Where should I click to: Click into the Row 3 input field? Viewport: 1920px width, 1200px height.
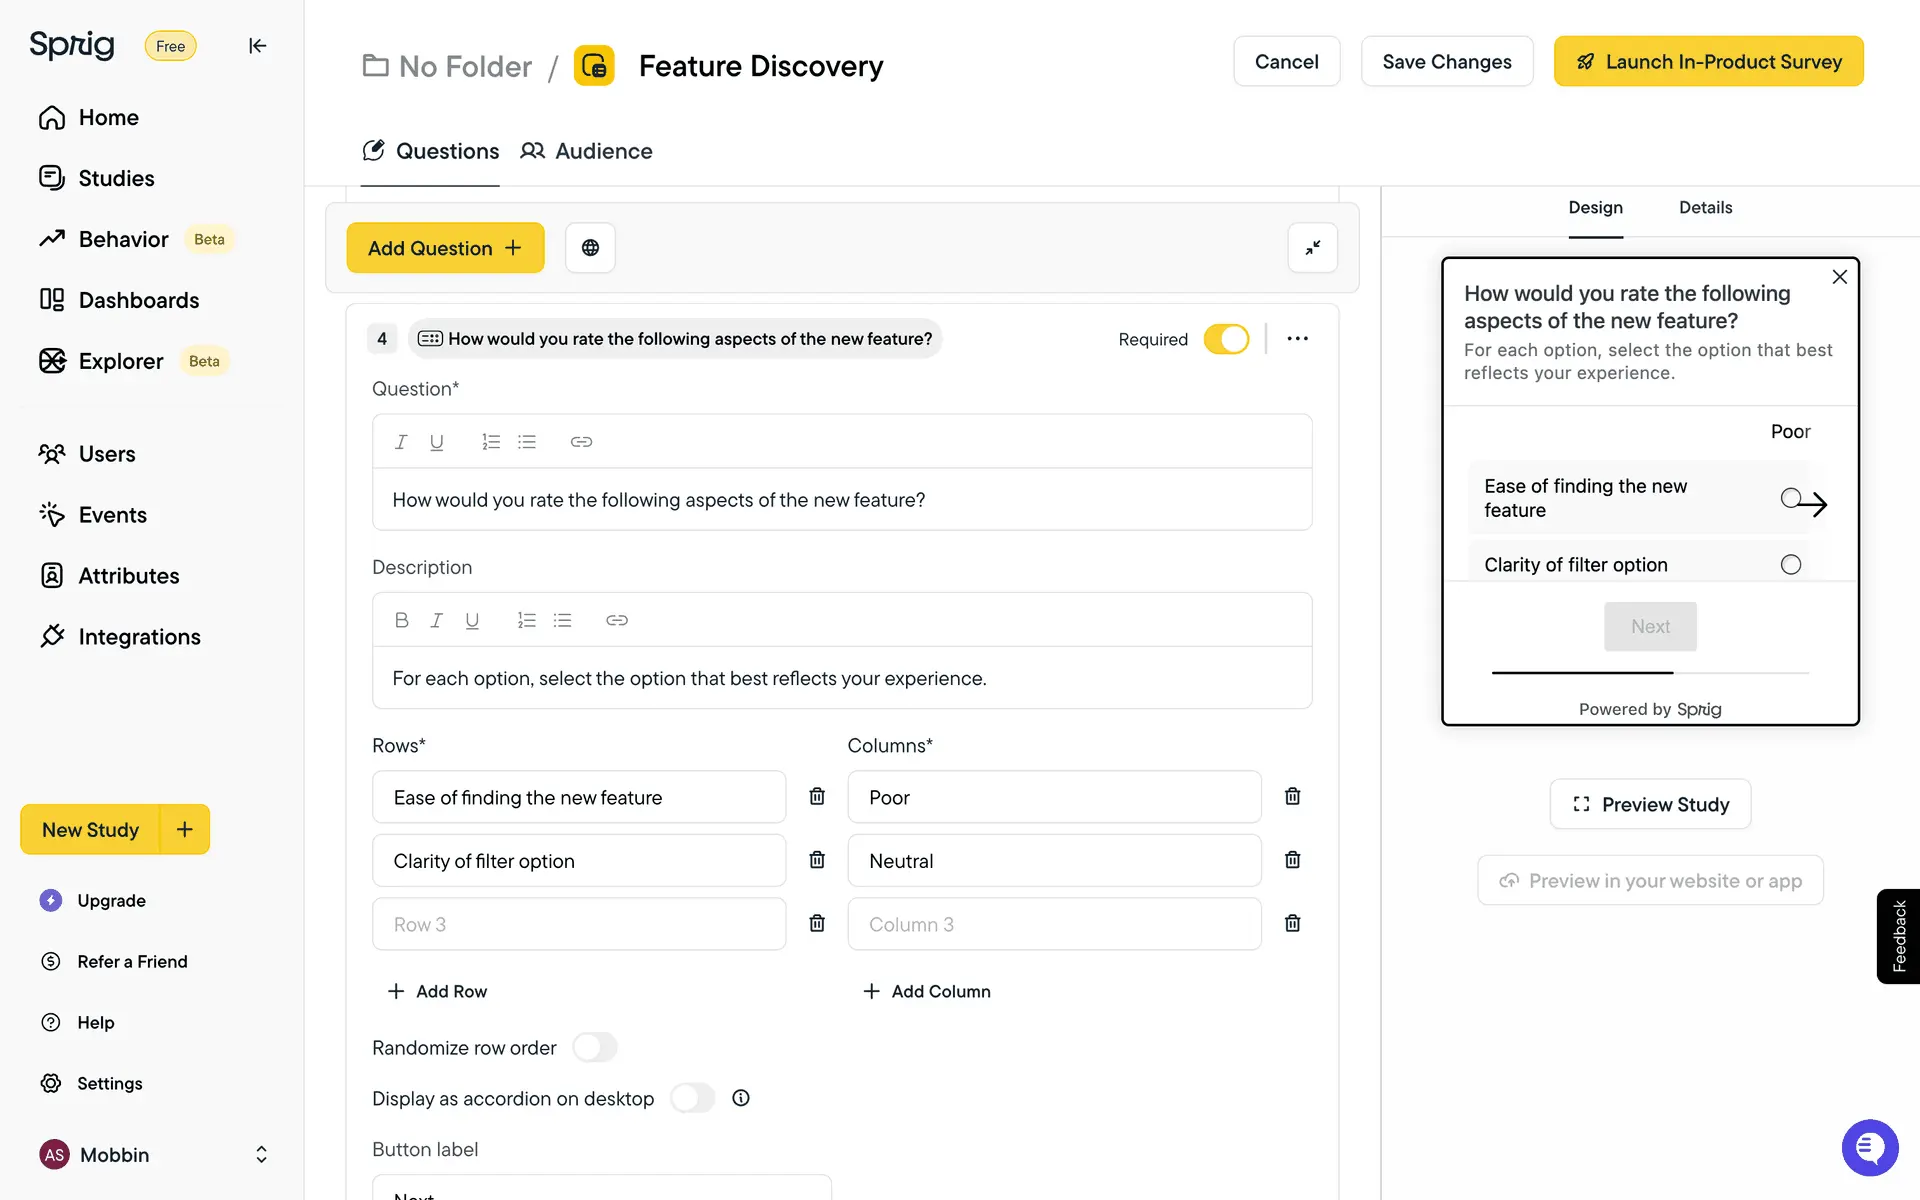click(578, 924)
